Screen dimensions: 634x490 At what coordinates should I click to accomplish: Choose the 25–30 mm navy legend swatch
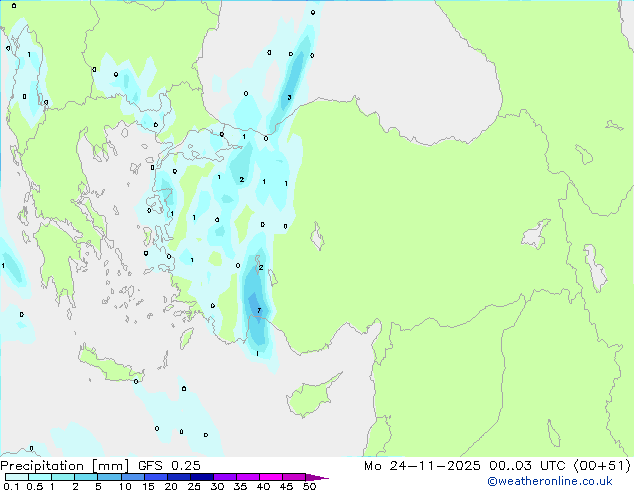coord(201,477)
